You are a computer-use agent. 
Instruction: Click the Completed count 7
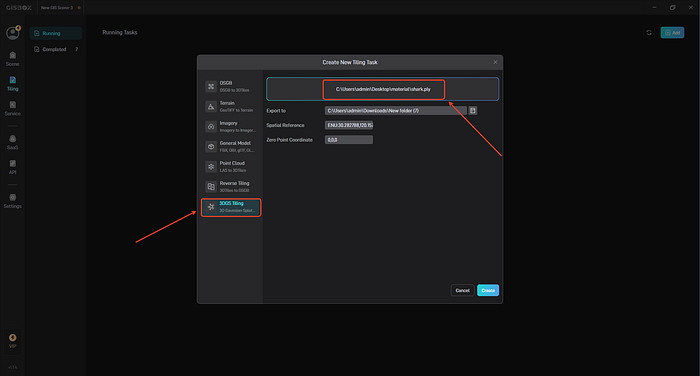coord(76,49)
